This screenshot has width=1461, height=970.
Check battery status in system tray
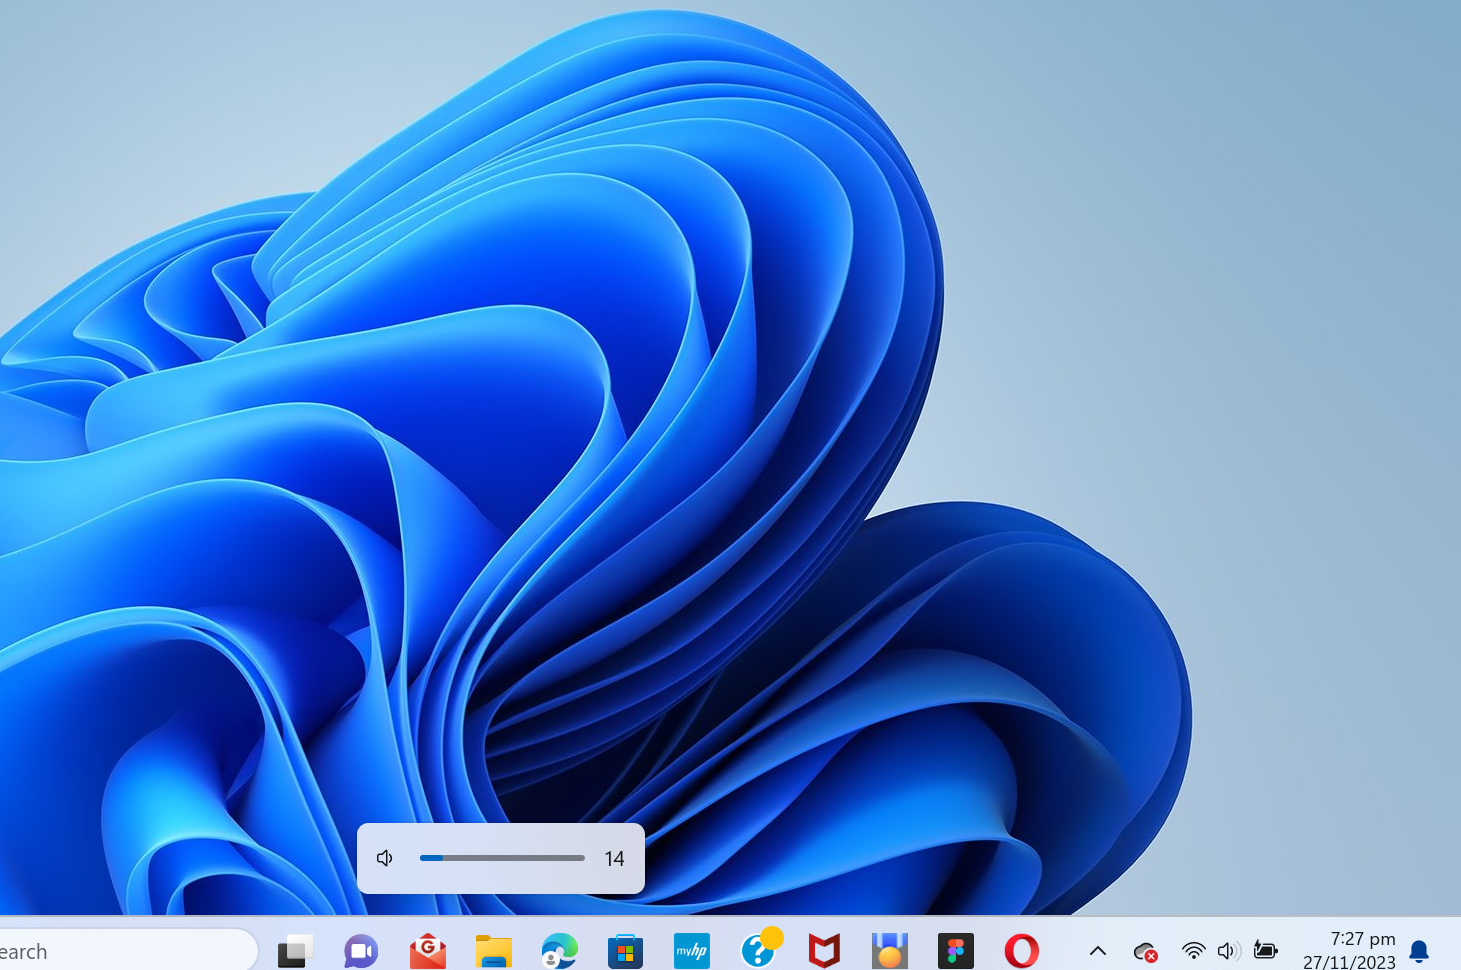coord(1265,950)
